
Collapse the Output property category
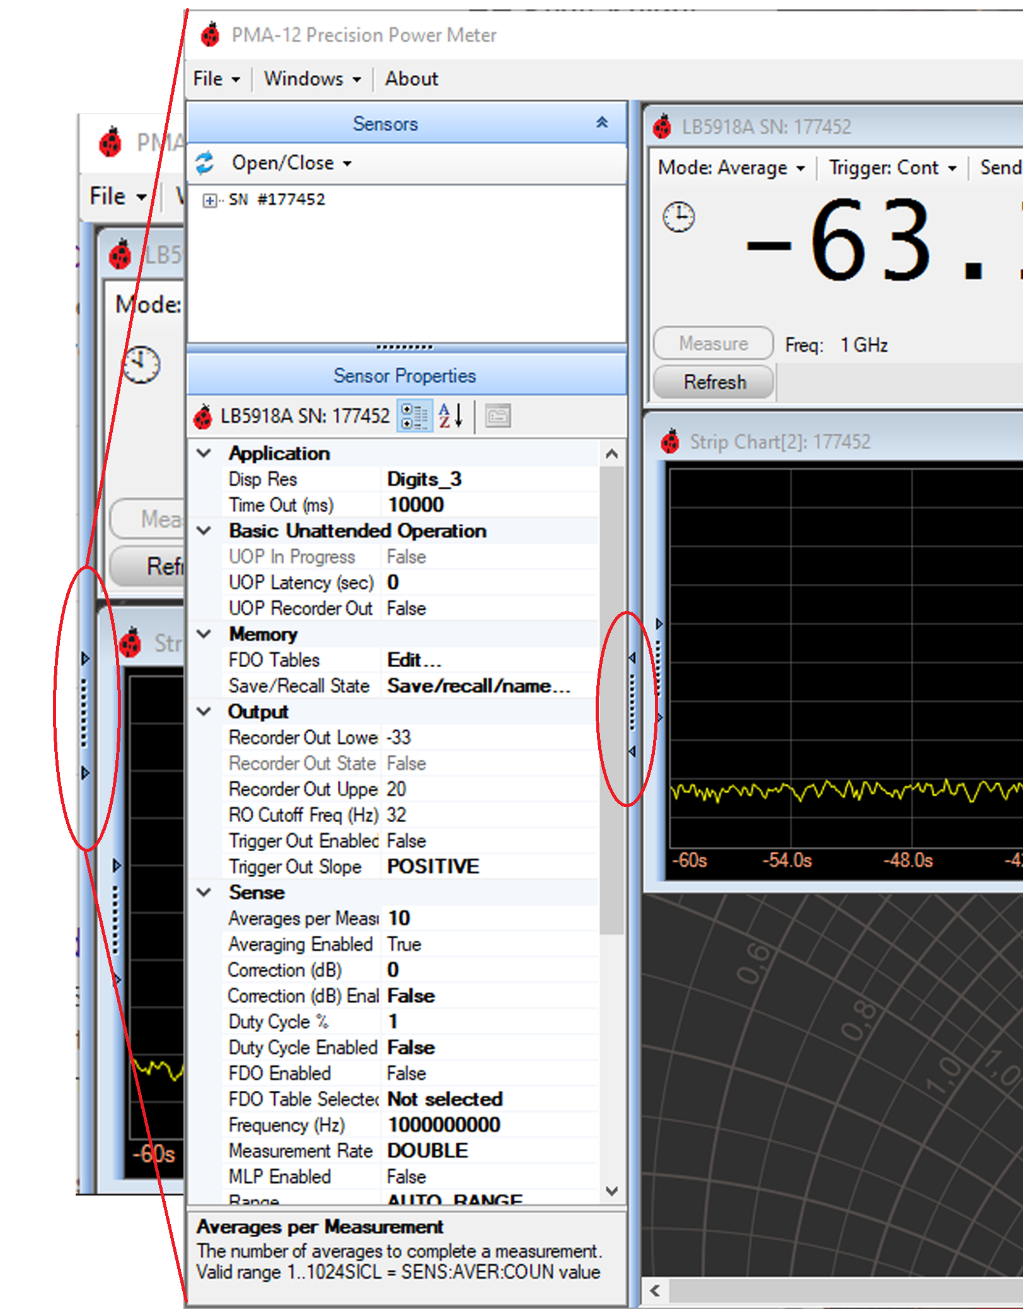[204, 712]
